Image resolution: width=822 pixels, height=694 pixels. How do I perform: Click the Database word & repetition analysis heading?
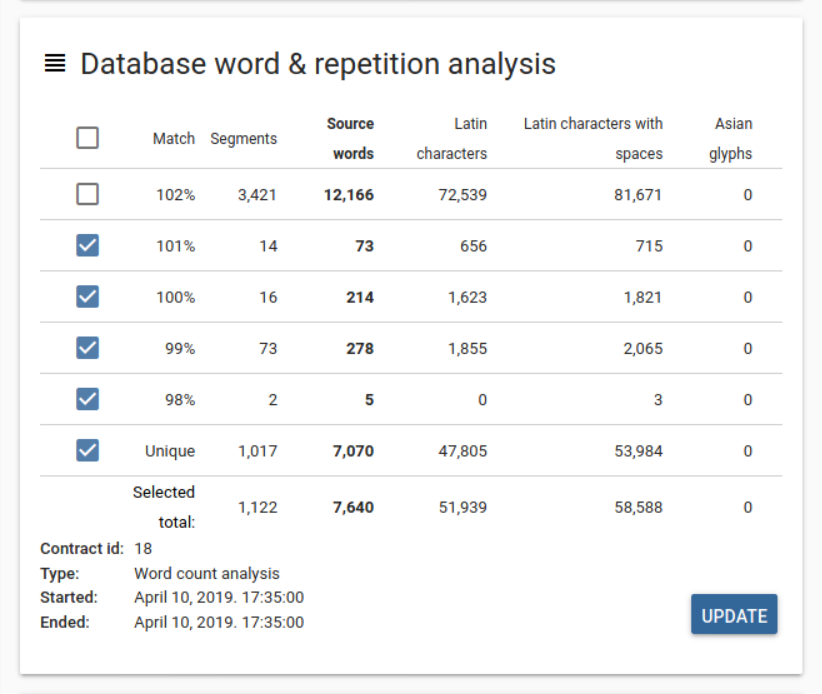[x=318, y=64]
